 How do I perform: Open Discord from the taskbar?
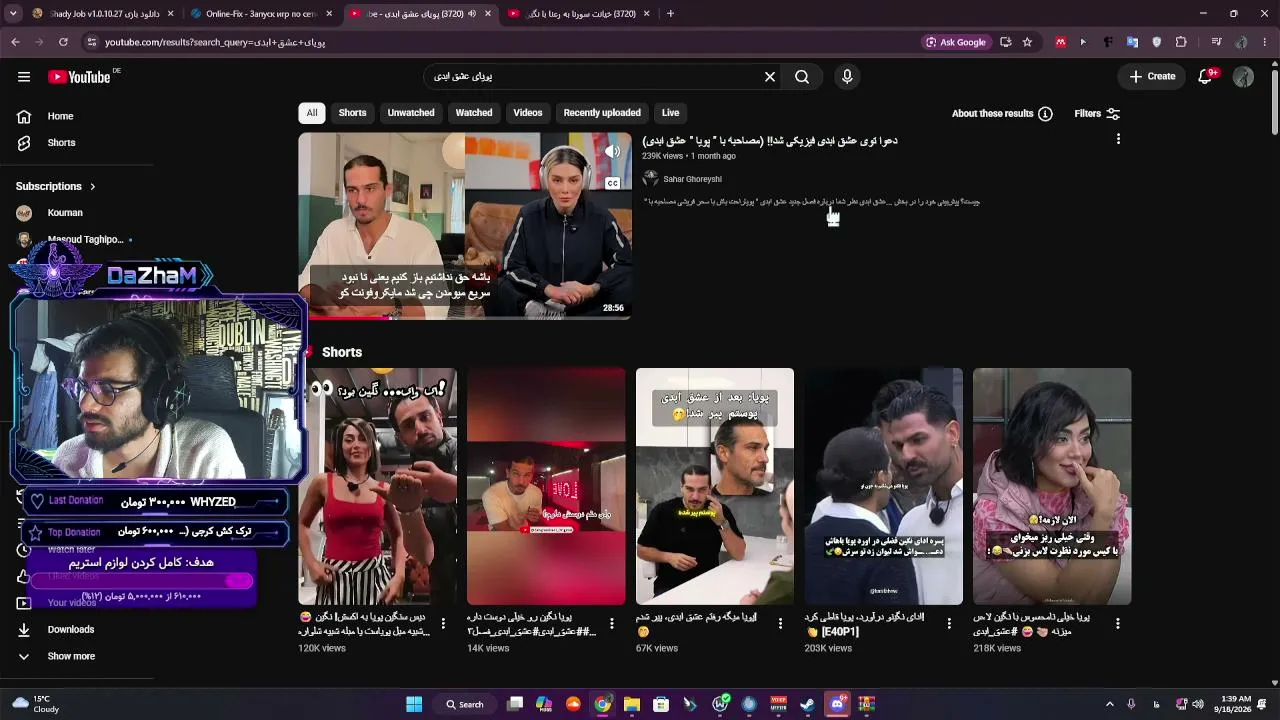(x=838, y=705)
